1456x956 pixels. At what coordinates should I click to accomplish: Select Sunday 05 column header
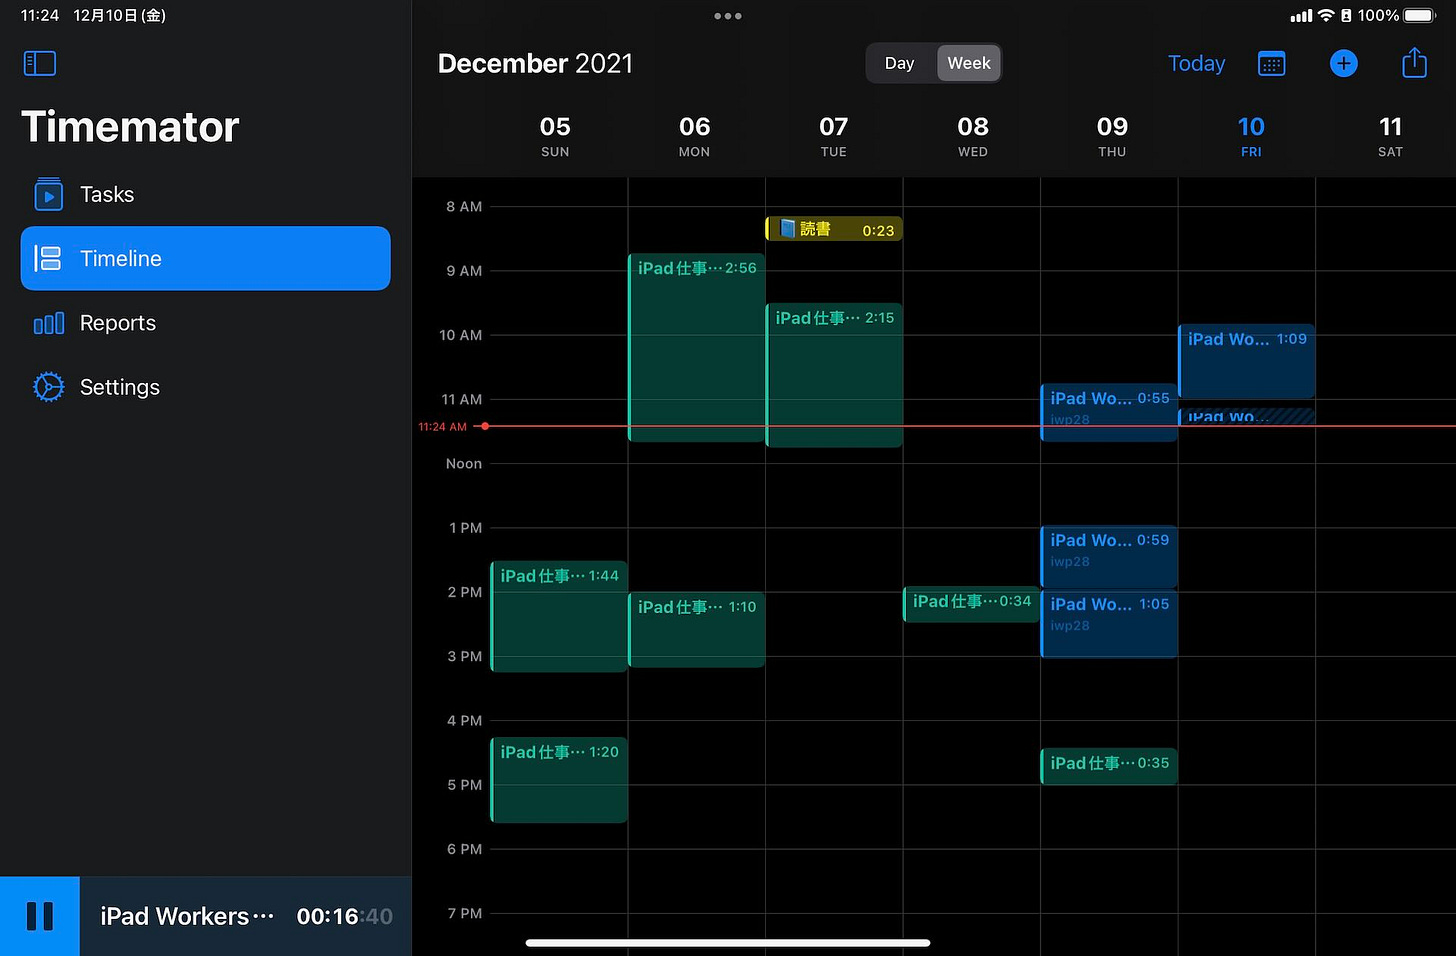(555, 136)
